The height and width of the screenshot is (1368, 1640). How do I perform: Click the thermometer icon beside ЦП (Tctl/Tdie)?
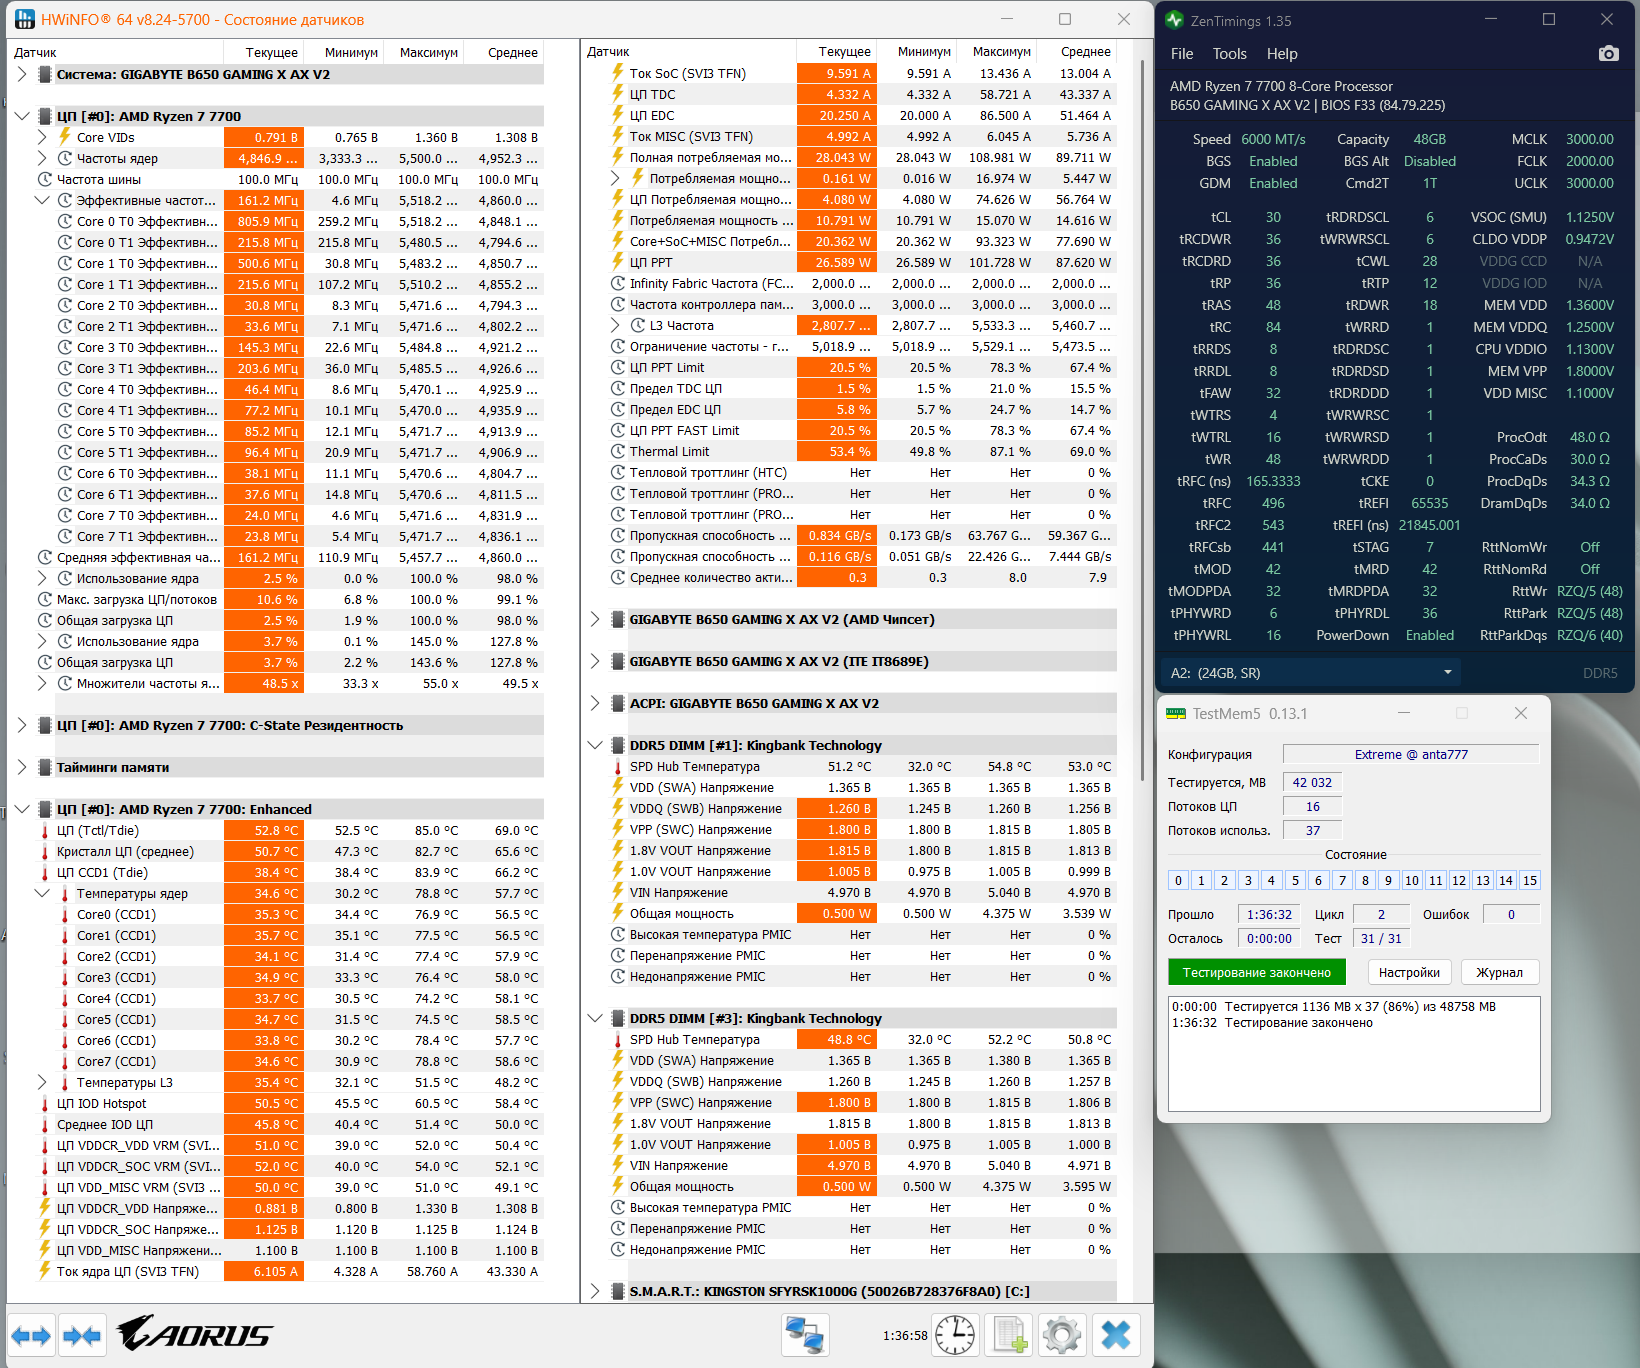click(45, 830)
